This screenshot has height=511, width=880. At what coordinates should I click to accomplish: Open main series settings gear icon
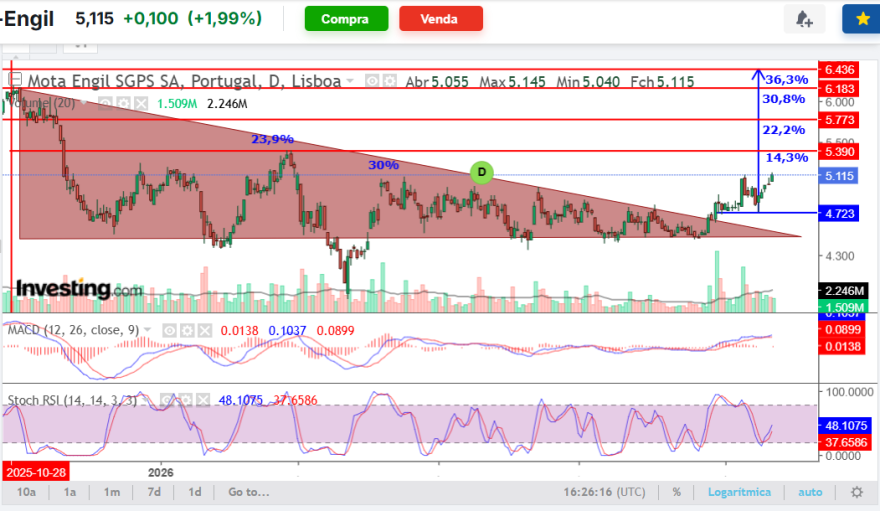[389, 81]
